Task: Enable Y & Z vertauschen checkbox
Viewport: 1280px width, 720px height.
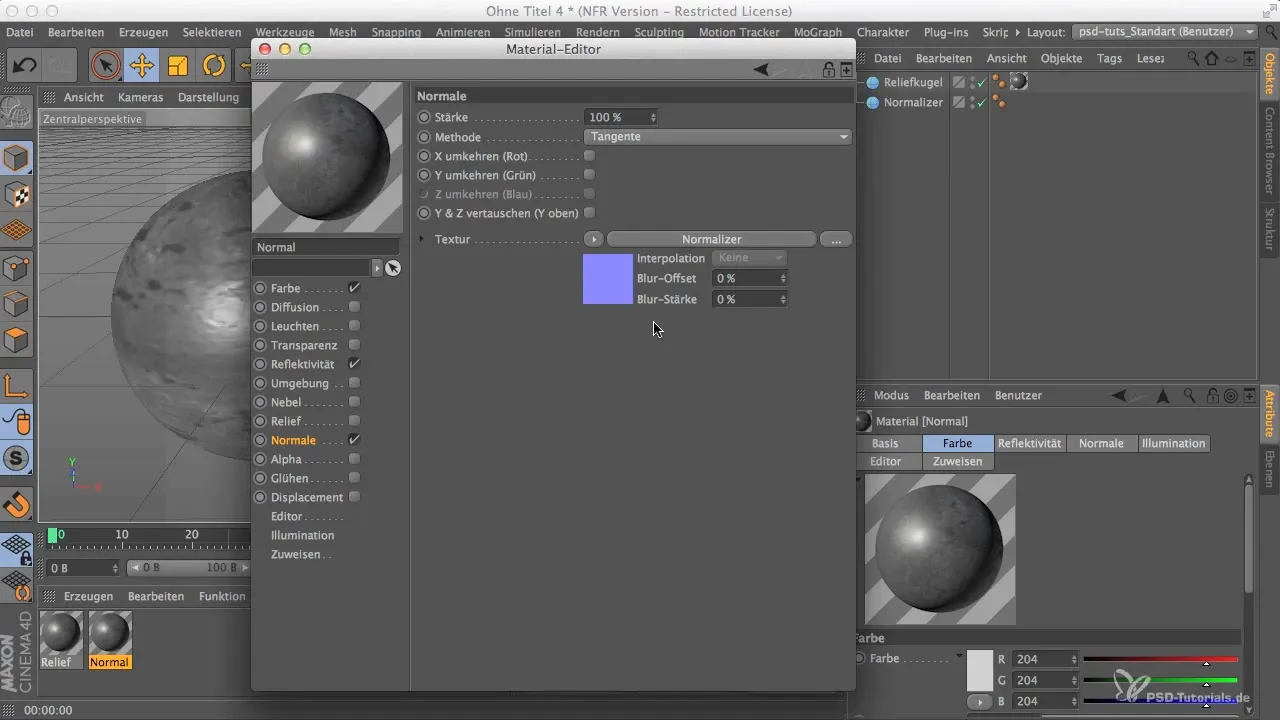Action: tap(589, 213)
